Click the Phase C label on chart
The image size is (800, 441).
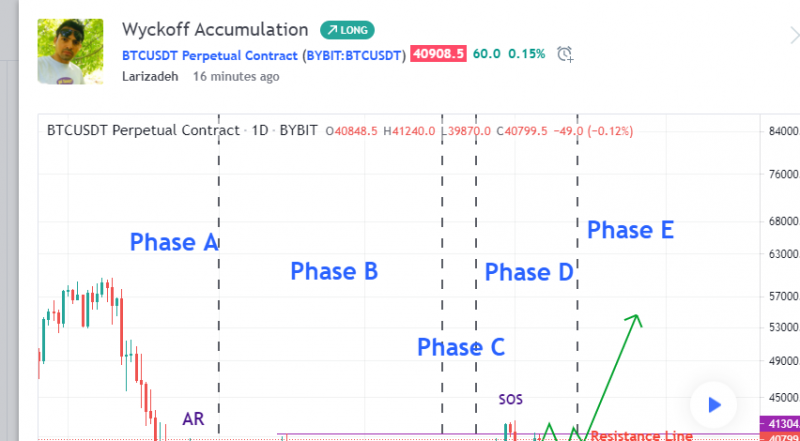pyautogui.click(x=461, y=347)
